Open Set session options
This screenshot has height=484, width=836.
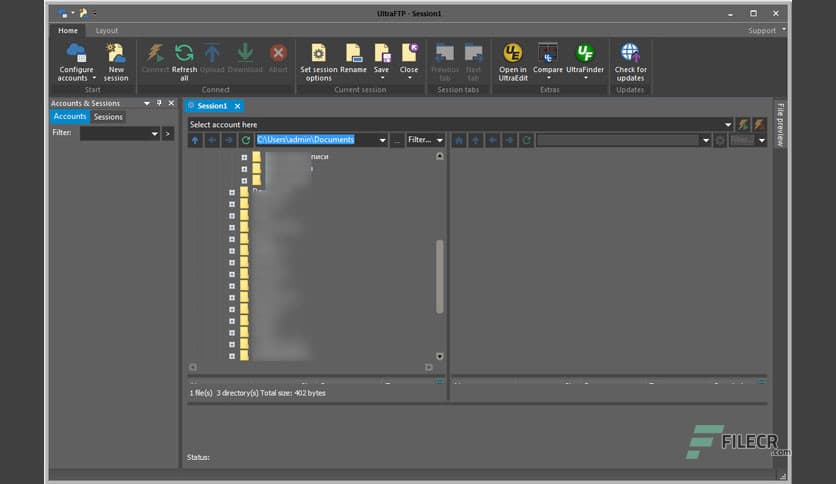(x=318, y=61)
